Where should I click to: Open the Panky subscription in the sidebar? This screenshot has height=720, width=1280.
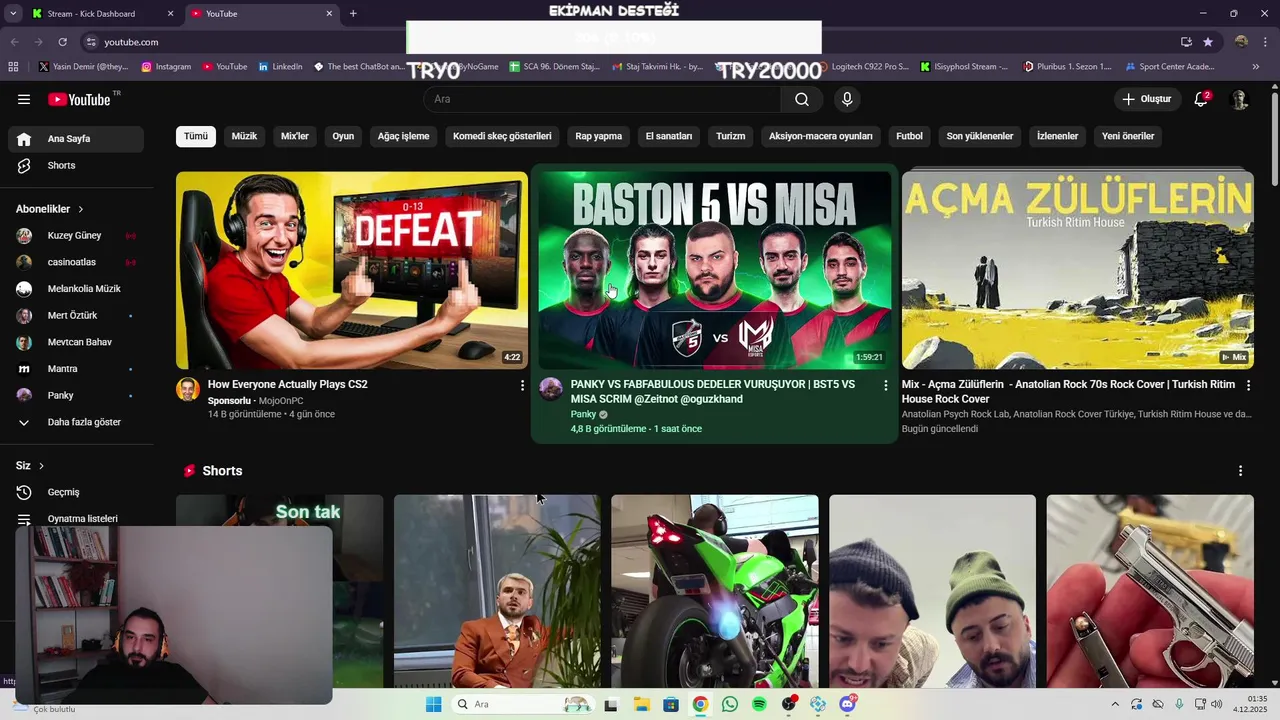coord(76,395)
